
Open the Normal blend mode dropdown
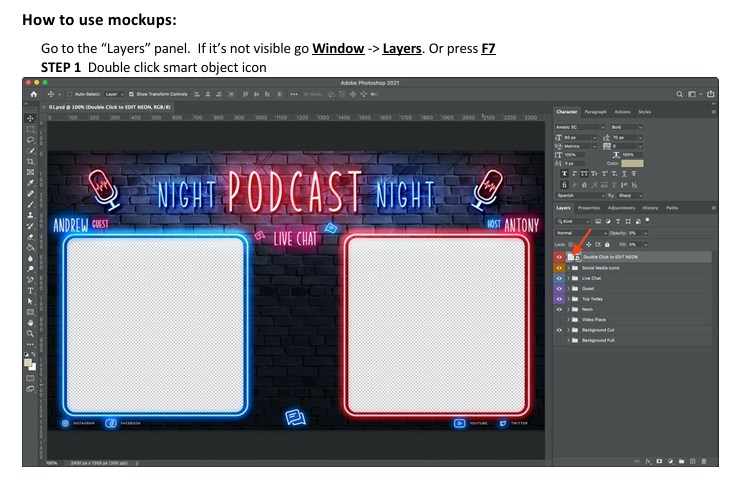pos(581,233)
